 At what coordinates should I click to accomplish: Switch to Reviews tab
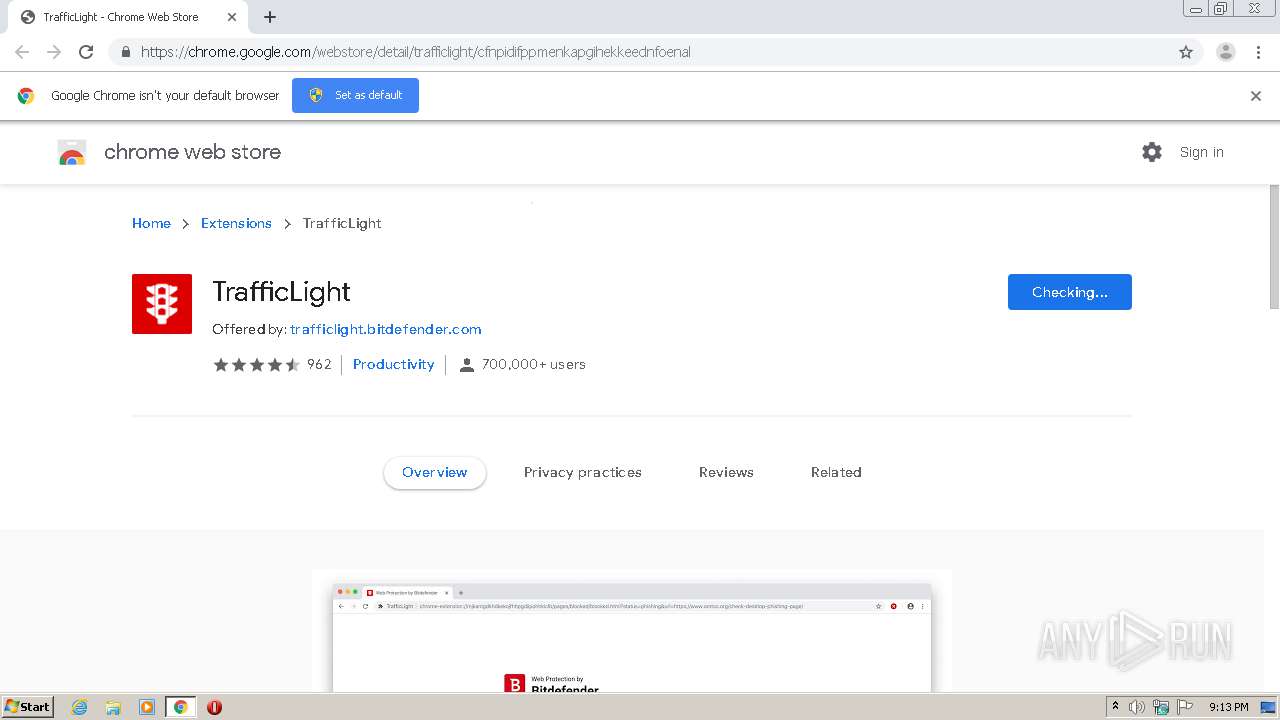726,472
